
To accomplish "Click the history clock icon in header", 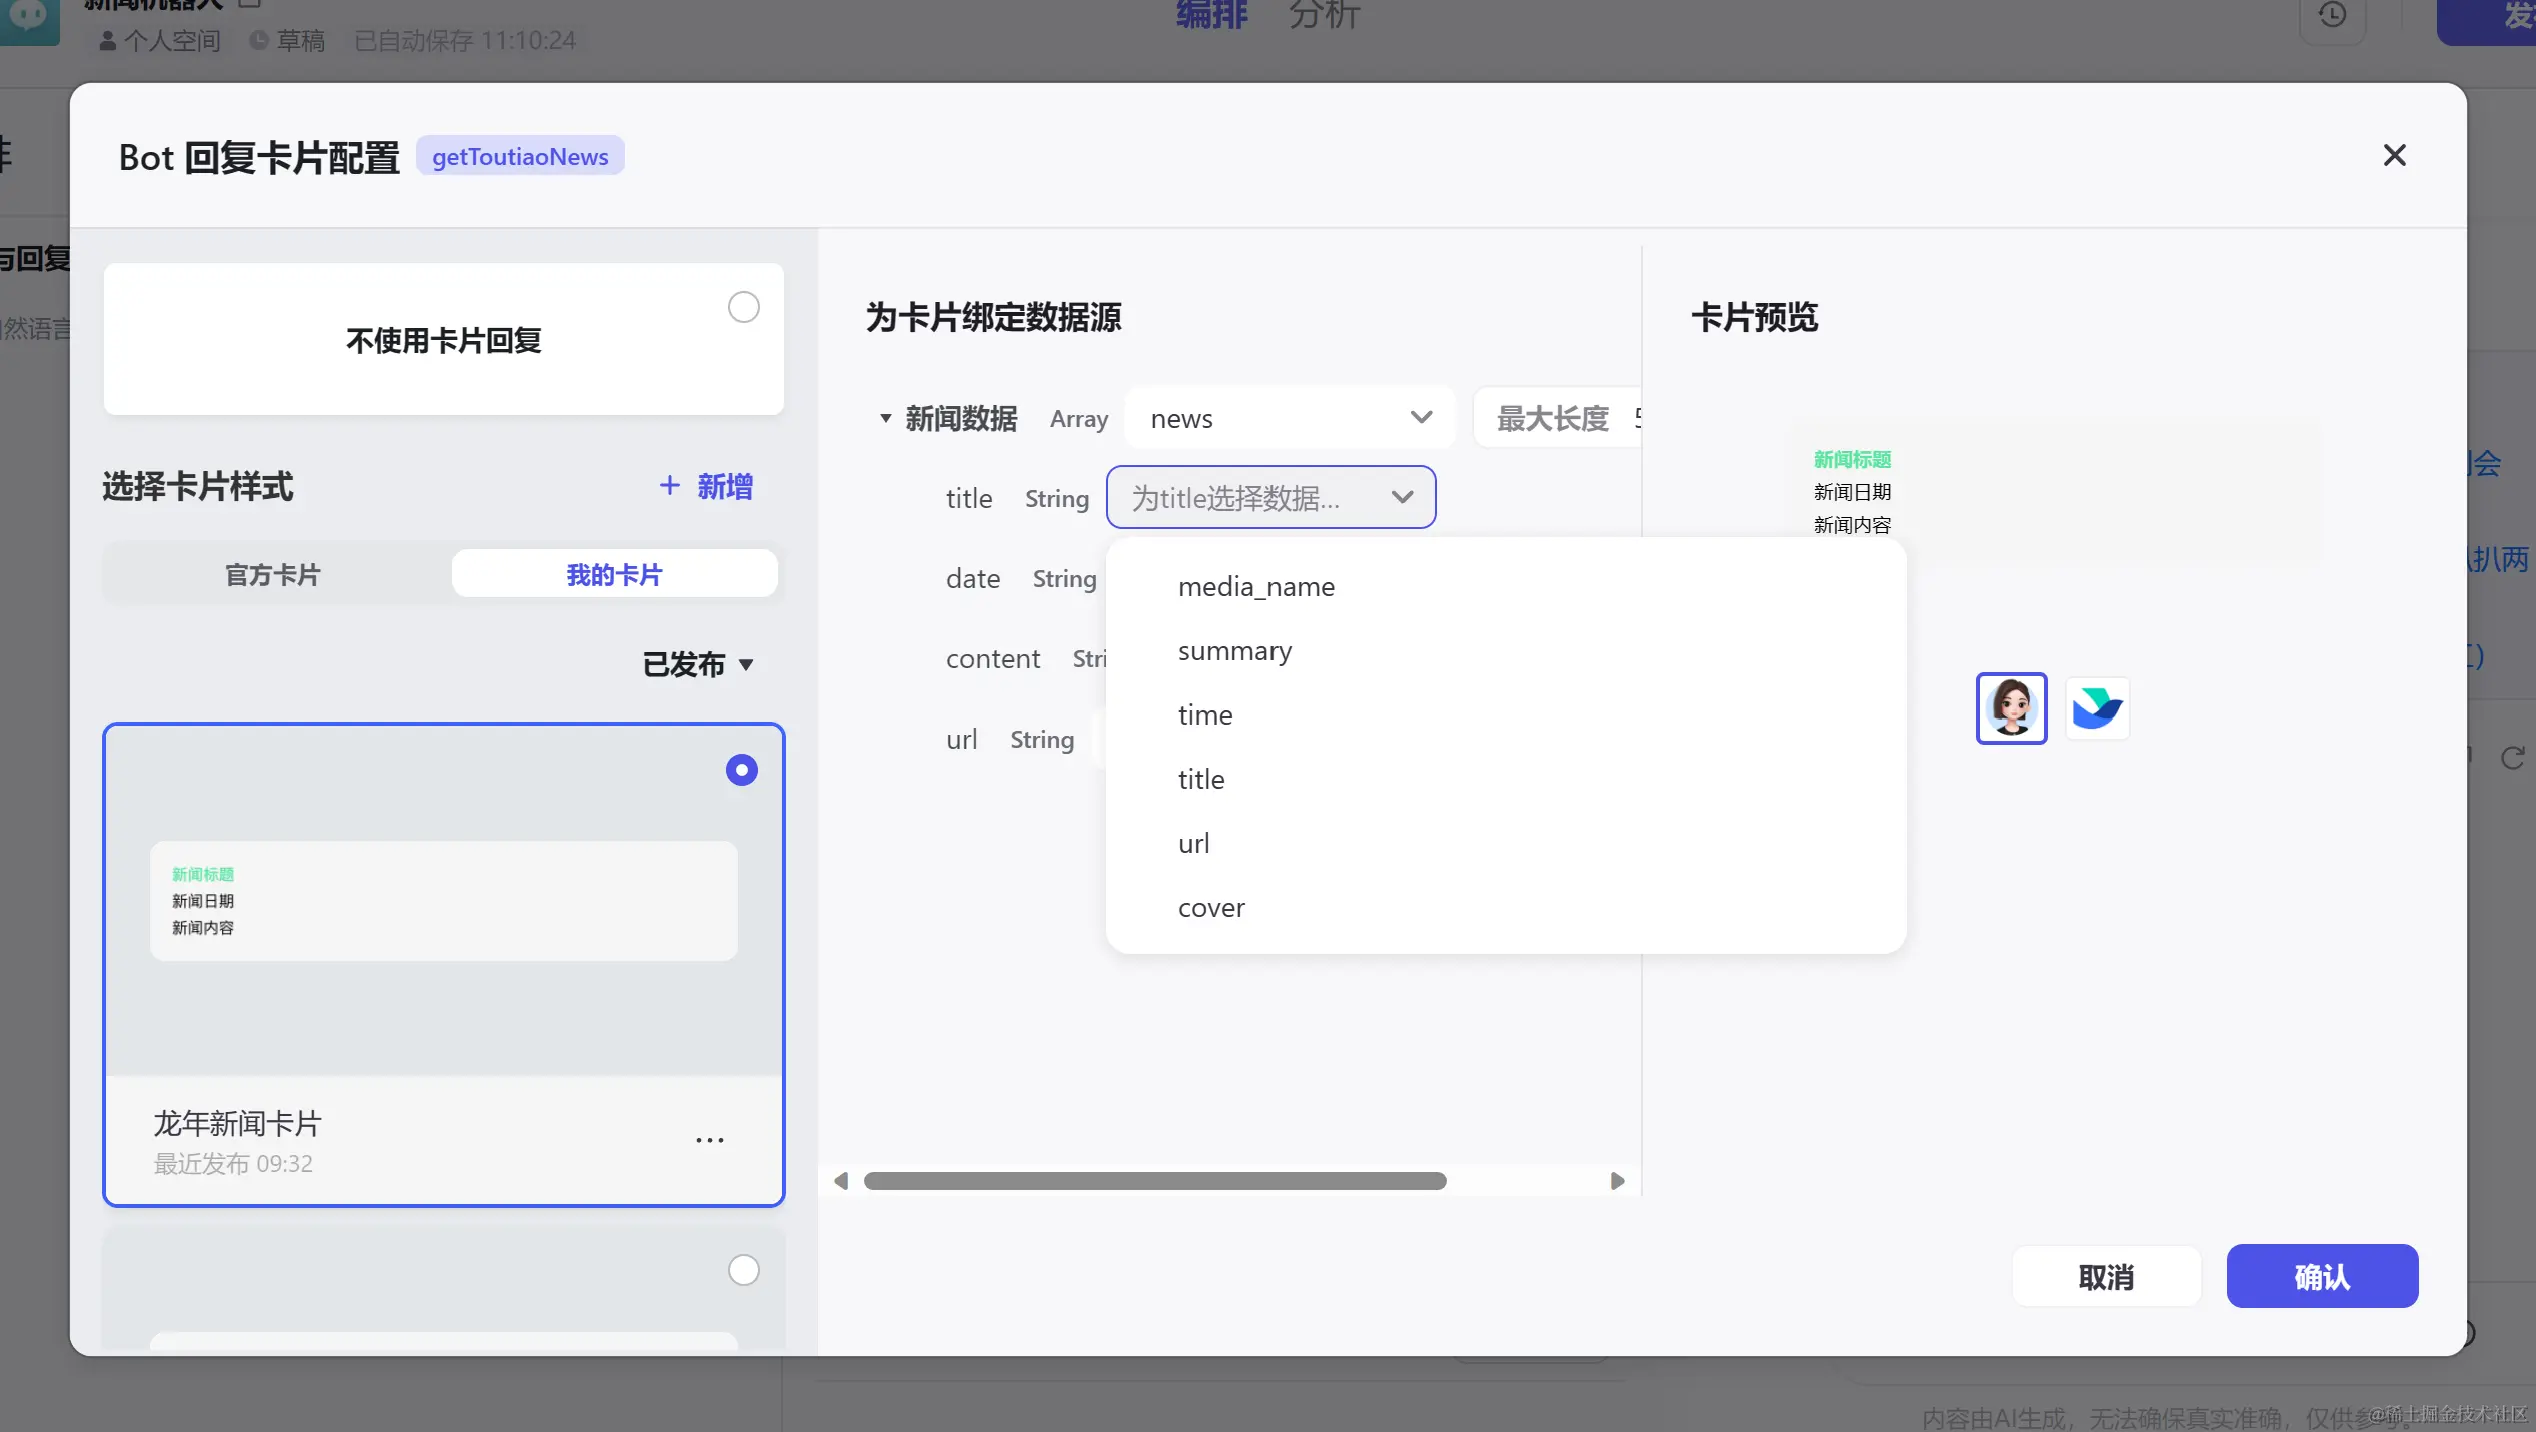I will (2332, 15).
